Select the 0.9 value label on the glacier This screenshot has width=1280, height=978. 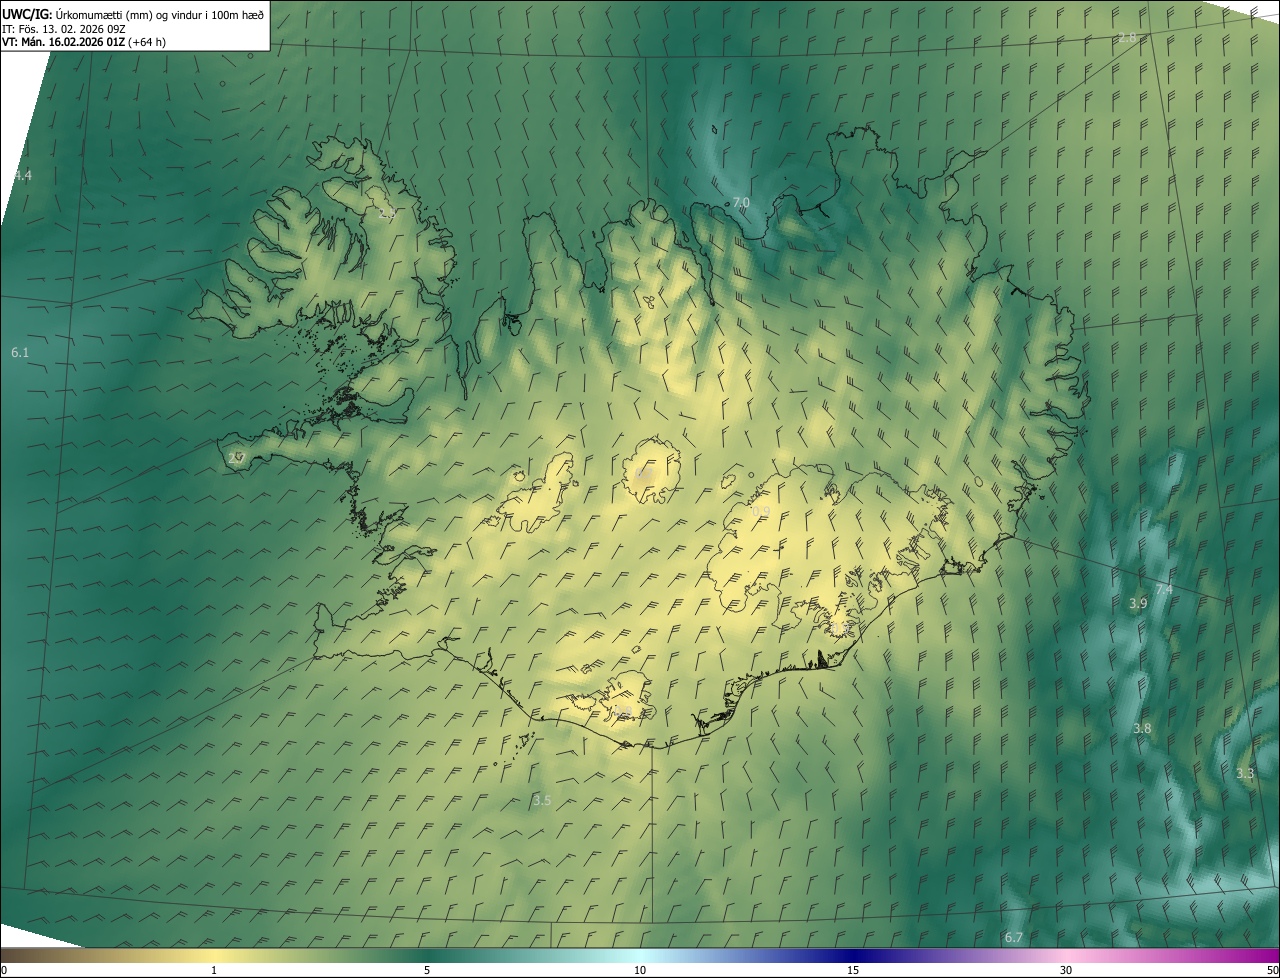(761, 512)
